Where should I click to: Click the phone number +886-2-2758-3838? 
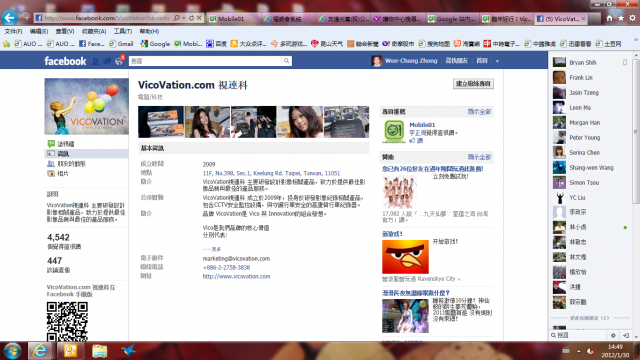[x=226, y=267]
